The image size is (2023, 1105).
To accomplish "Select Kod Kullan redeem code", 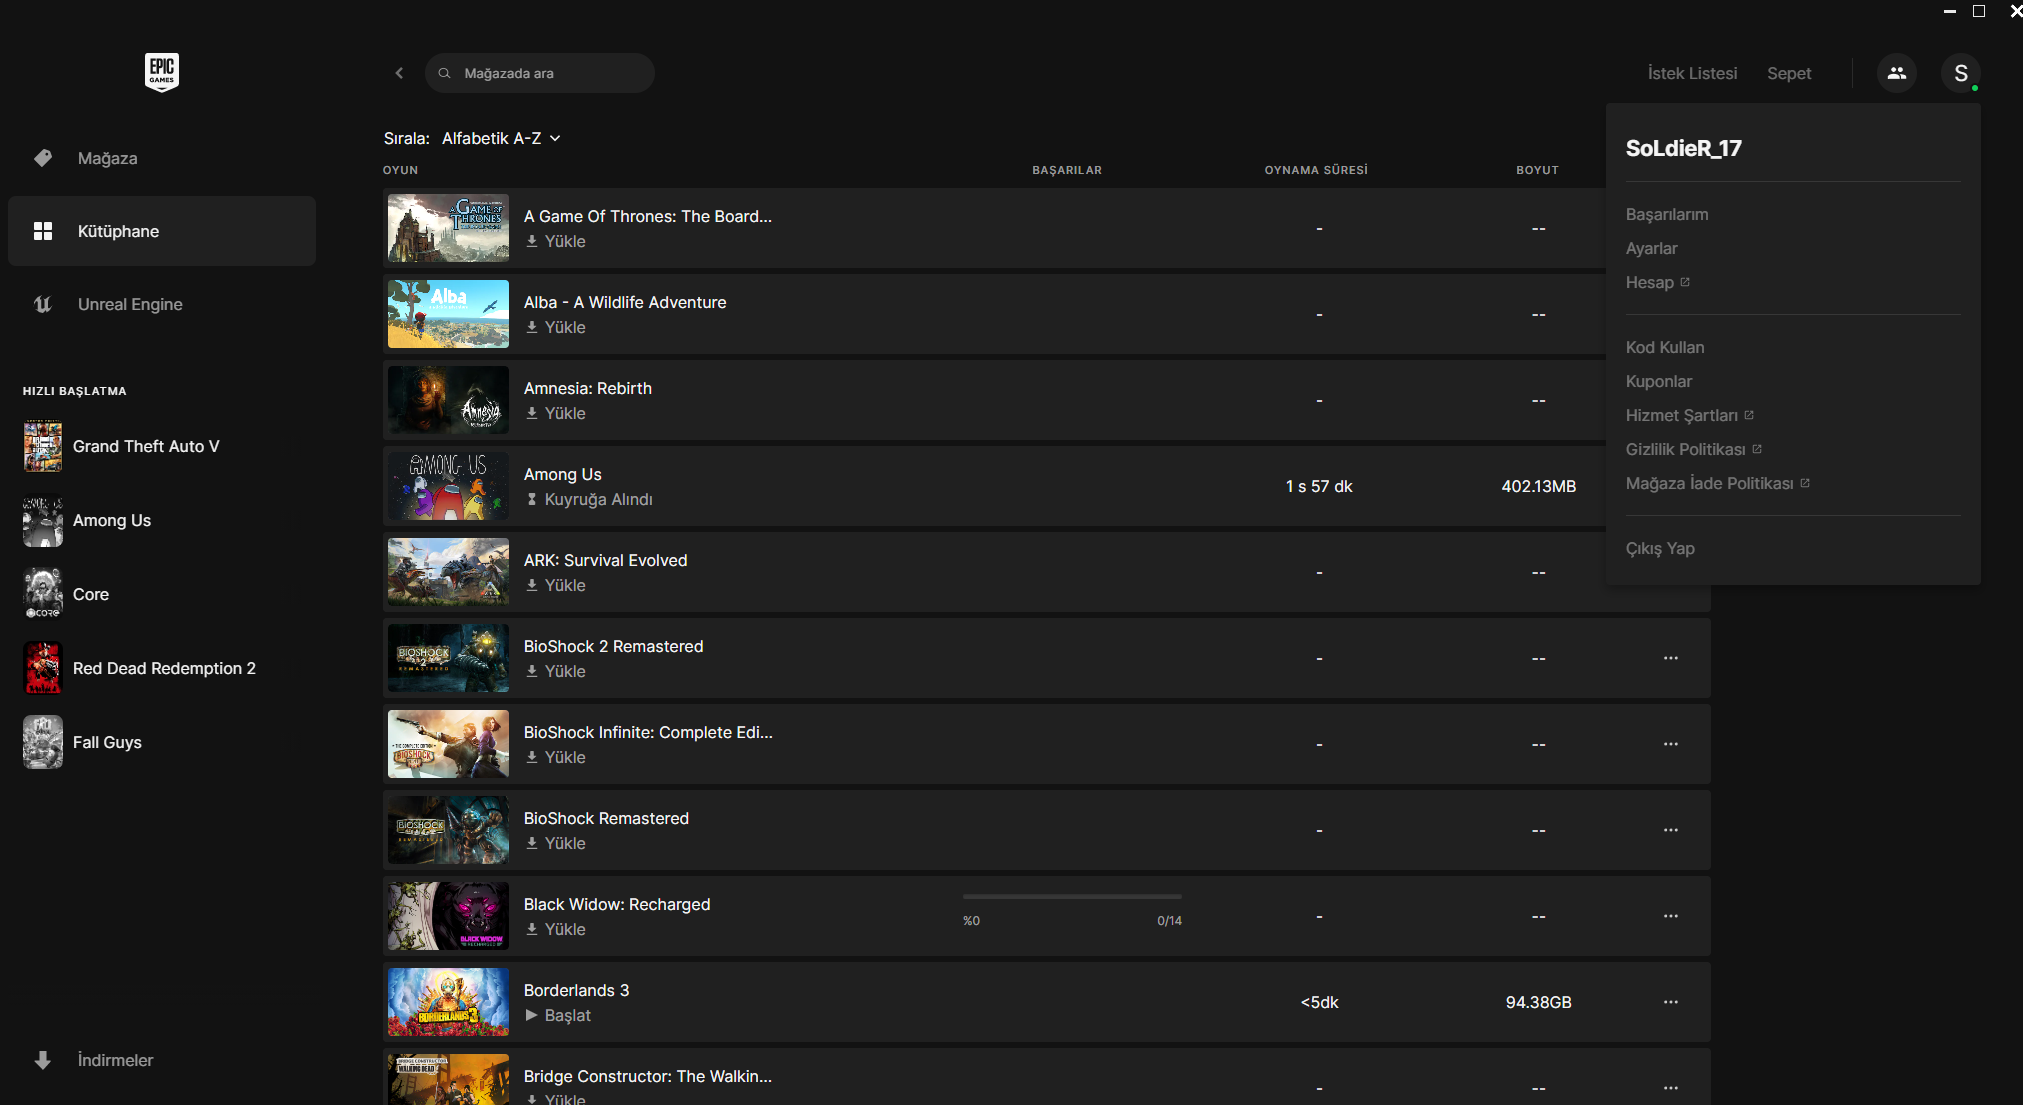I will (x=1665, y=347).
